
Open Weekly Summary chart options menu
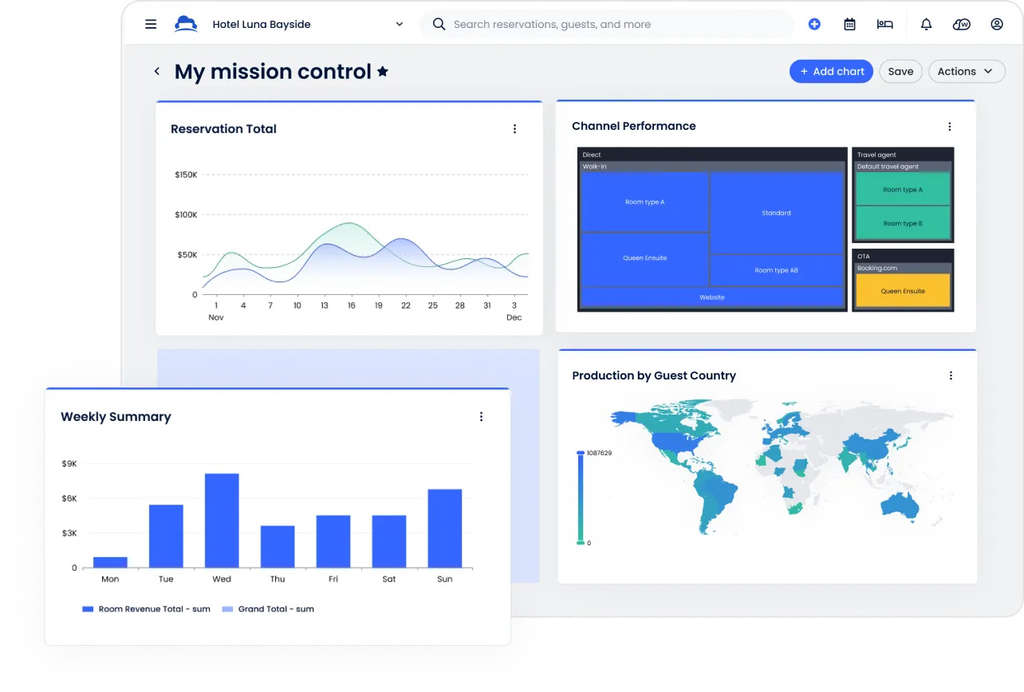pos(481,417)
